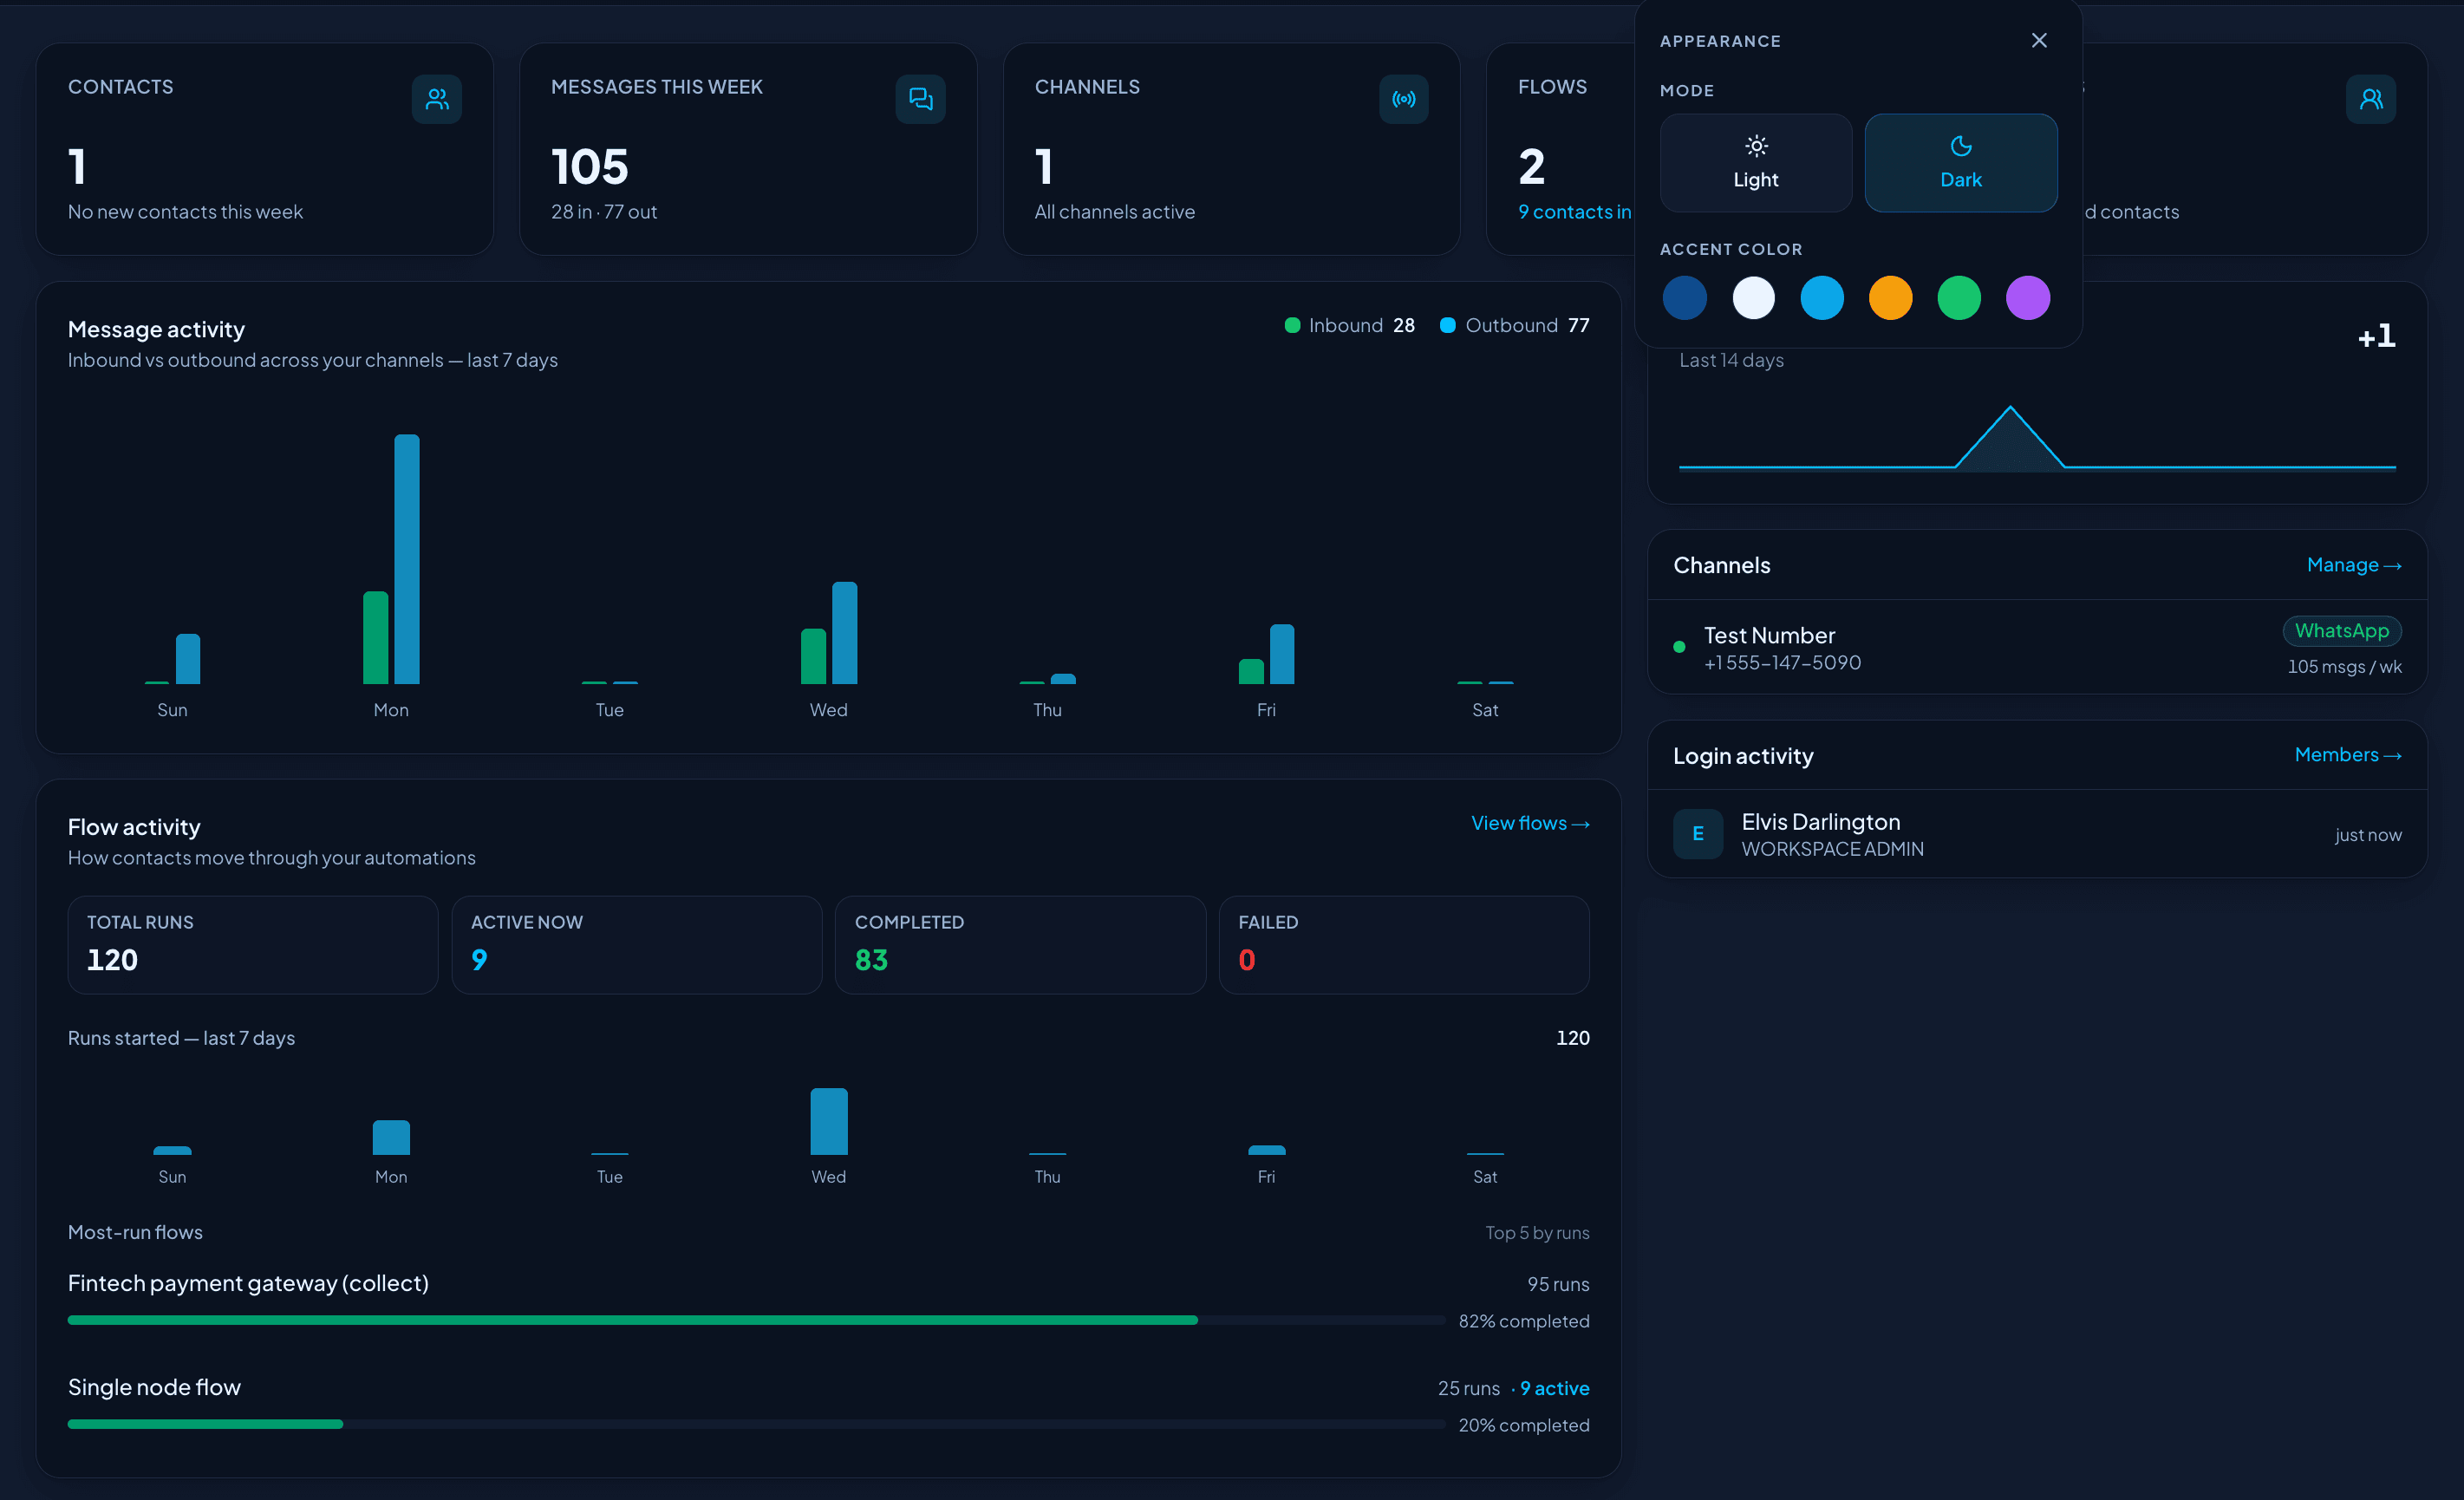Screen dimensions: 2464x1500
Task: Click the user icon on the top-right card
Action: pyautogui.click(x=2371, y=99)
